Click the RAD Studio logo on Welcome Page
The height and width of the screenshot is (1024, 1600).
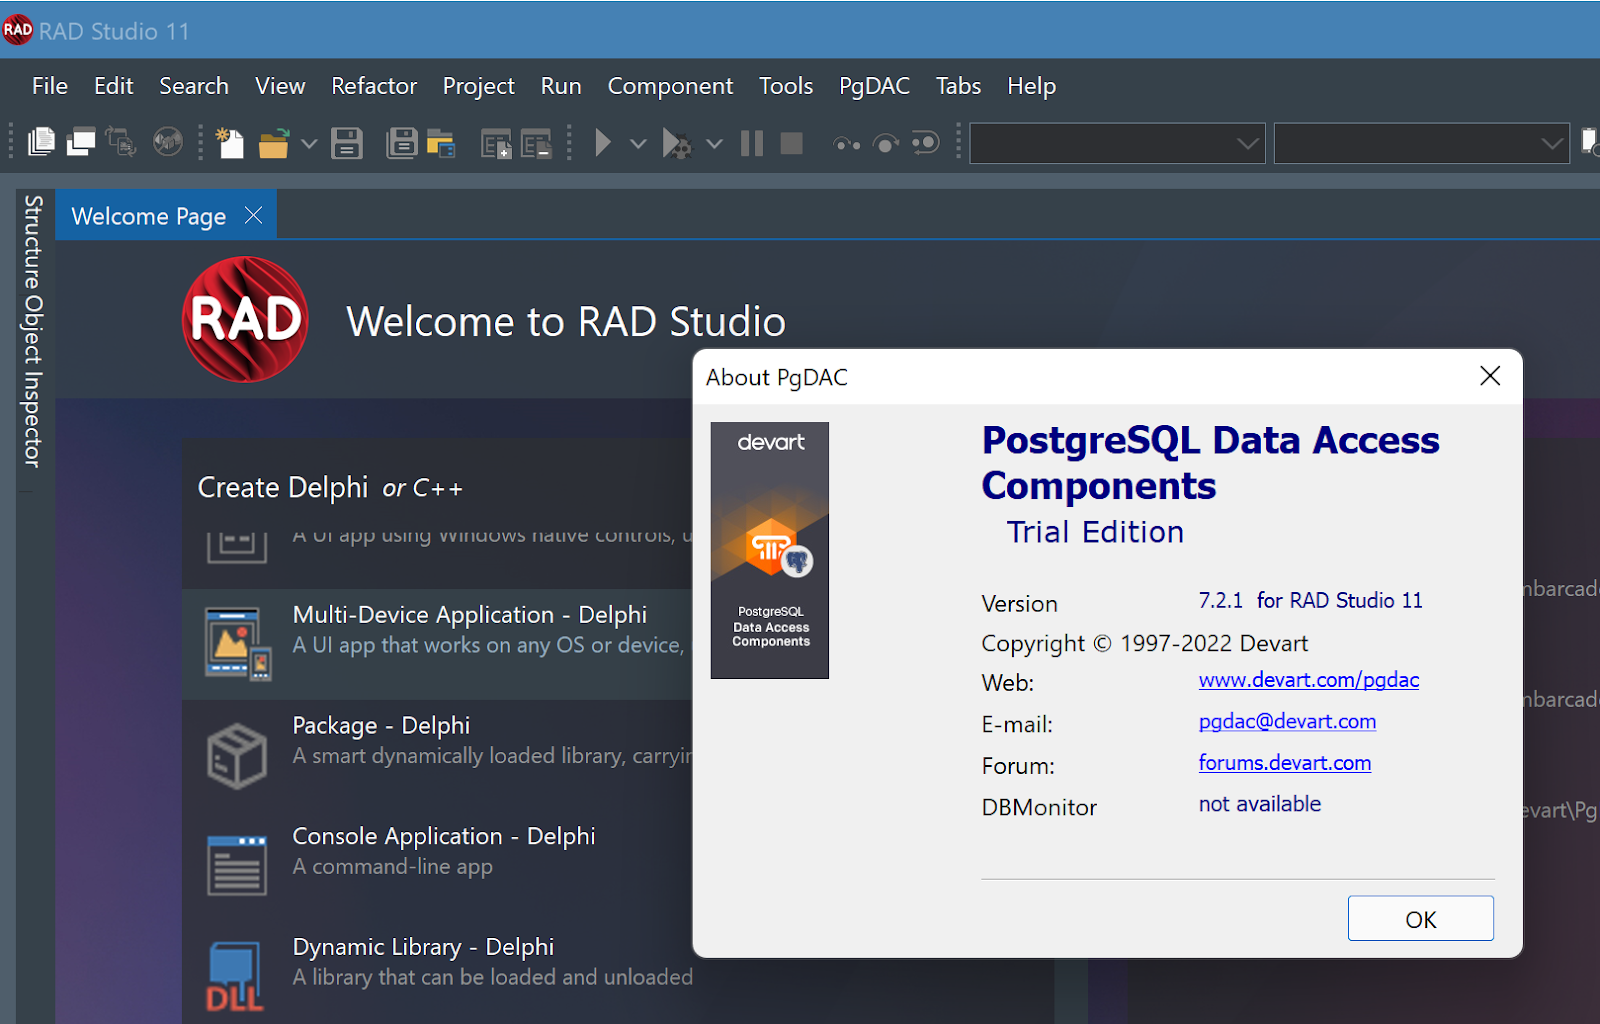point(245,319)
